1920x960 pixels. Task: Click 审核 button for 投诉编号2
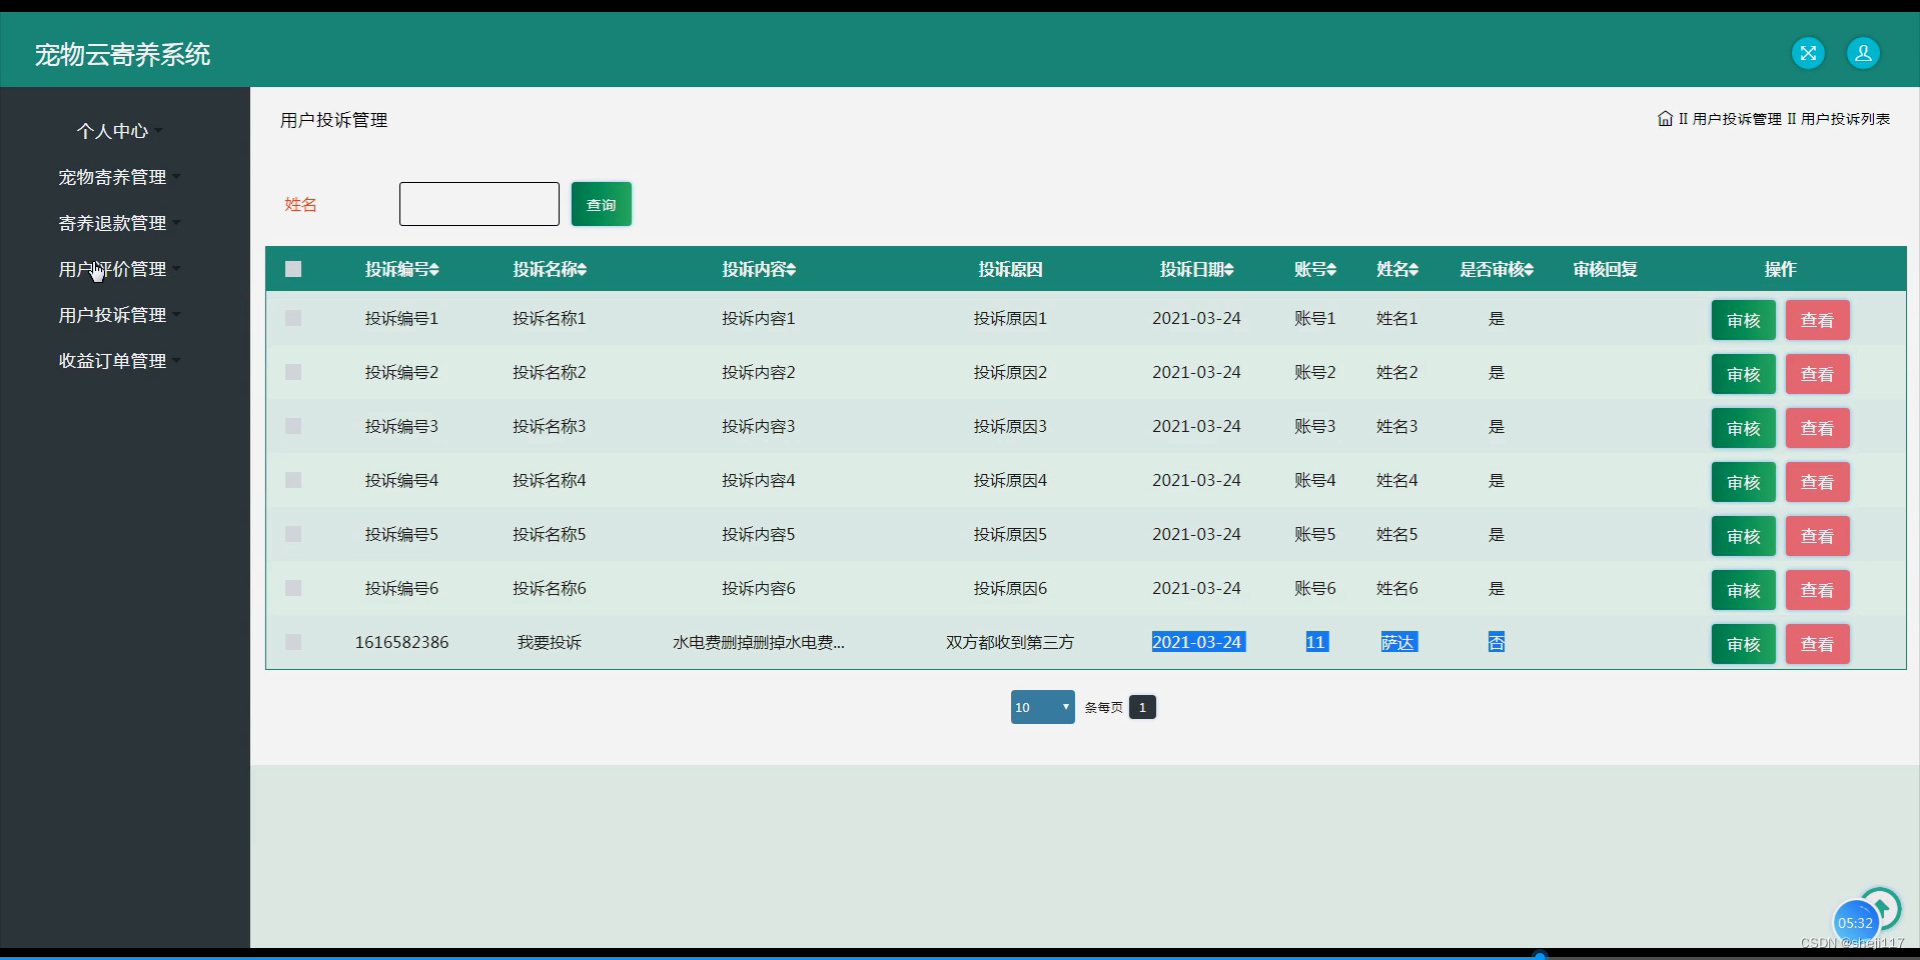pos(1743,374)
